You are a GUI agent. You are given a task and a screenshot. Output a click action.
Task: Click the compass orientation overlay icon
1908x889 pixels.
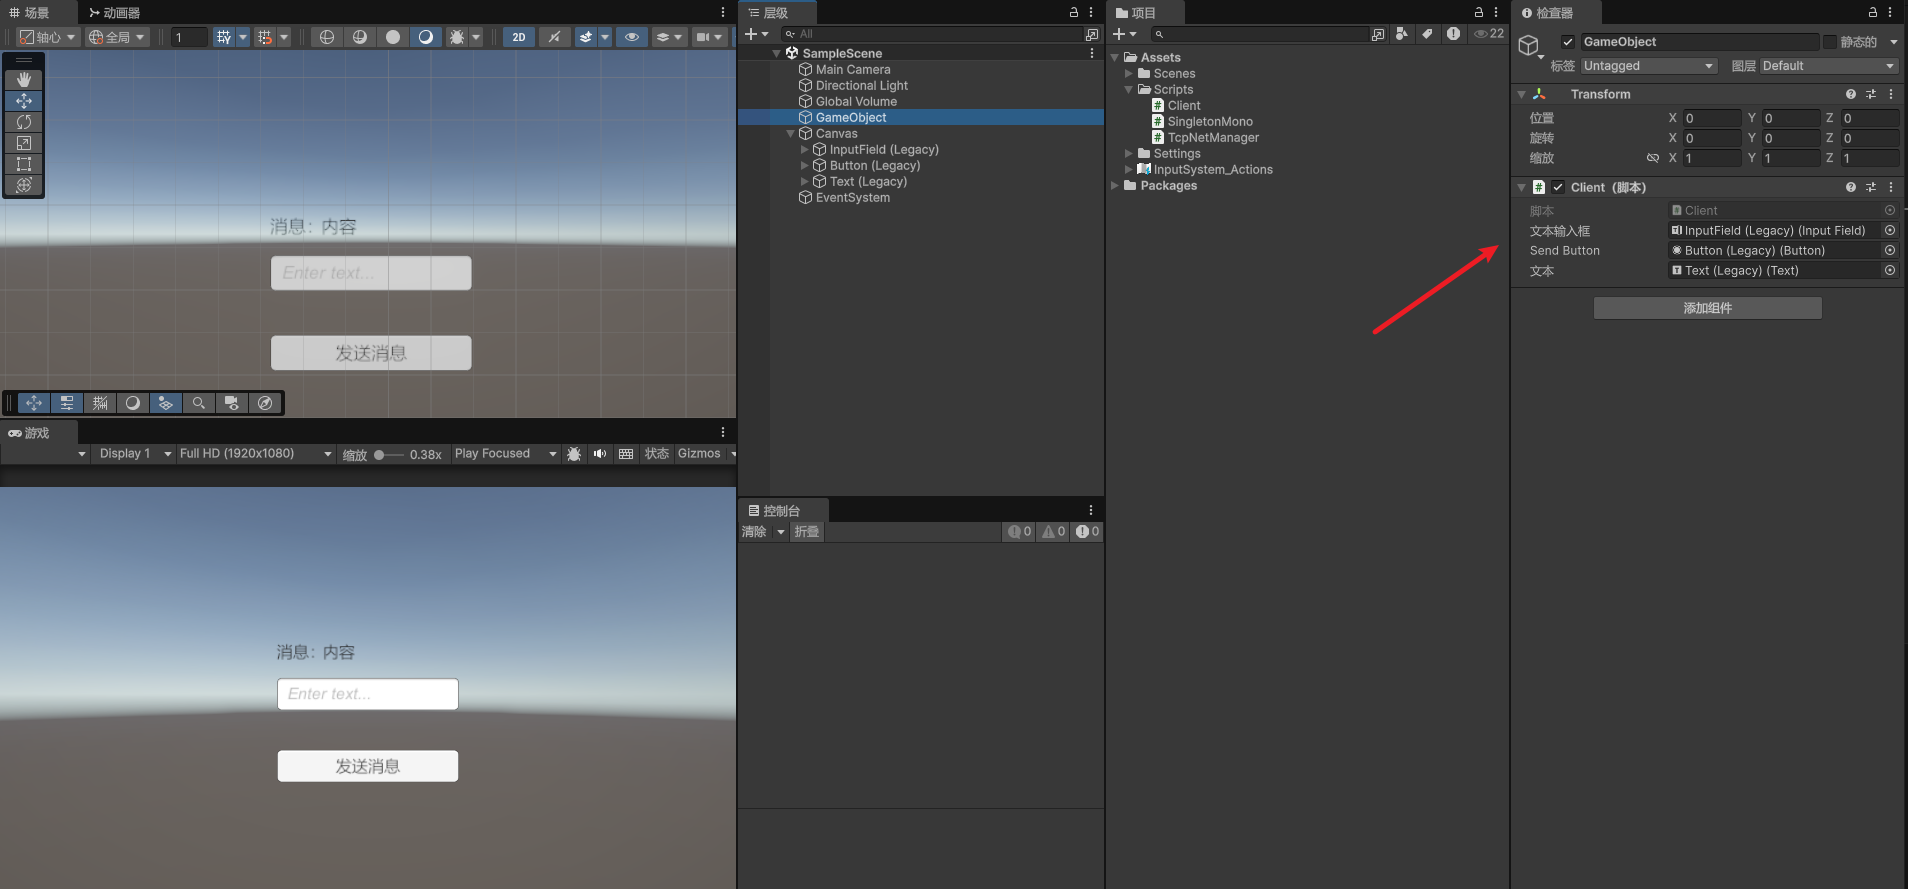coord(265,403)
